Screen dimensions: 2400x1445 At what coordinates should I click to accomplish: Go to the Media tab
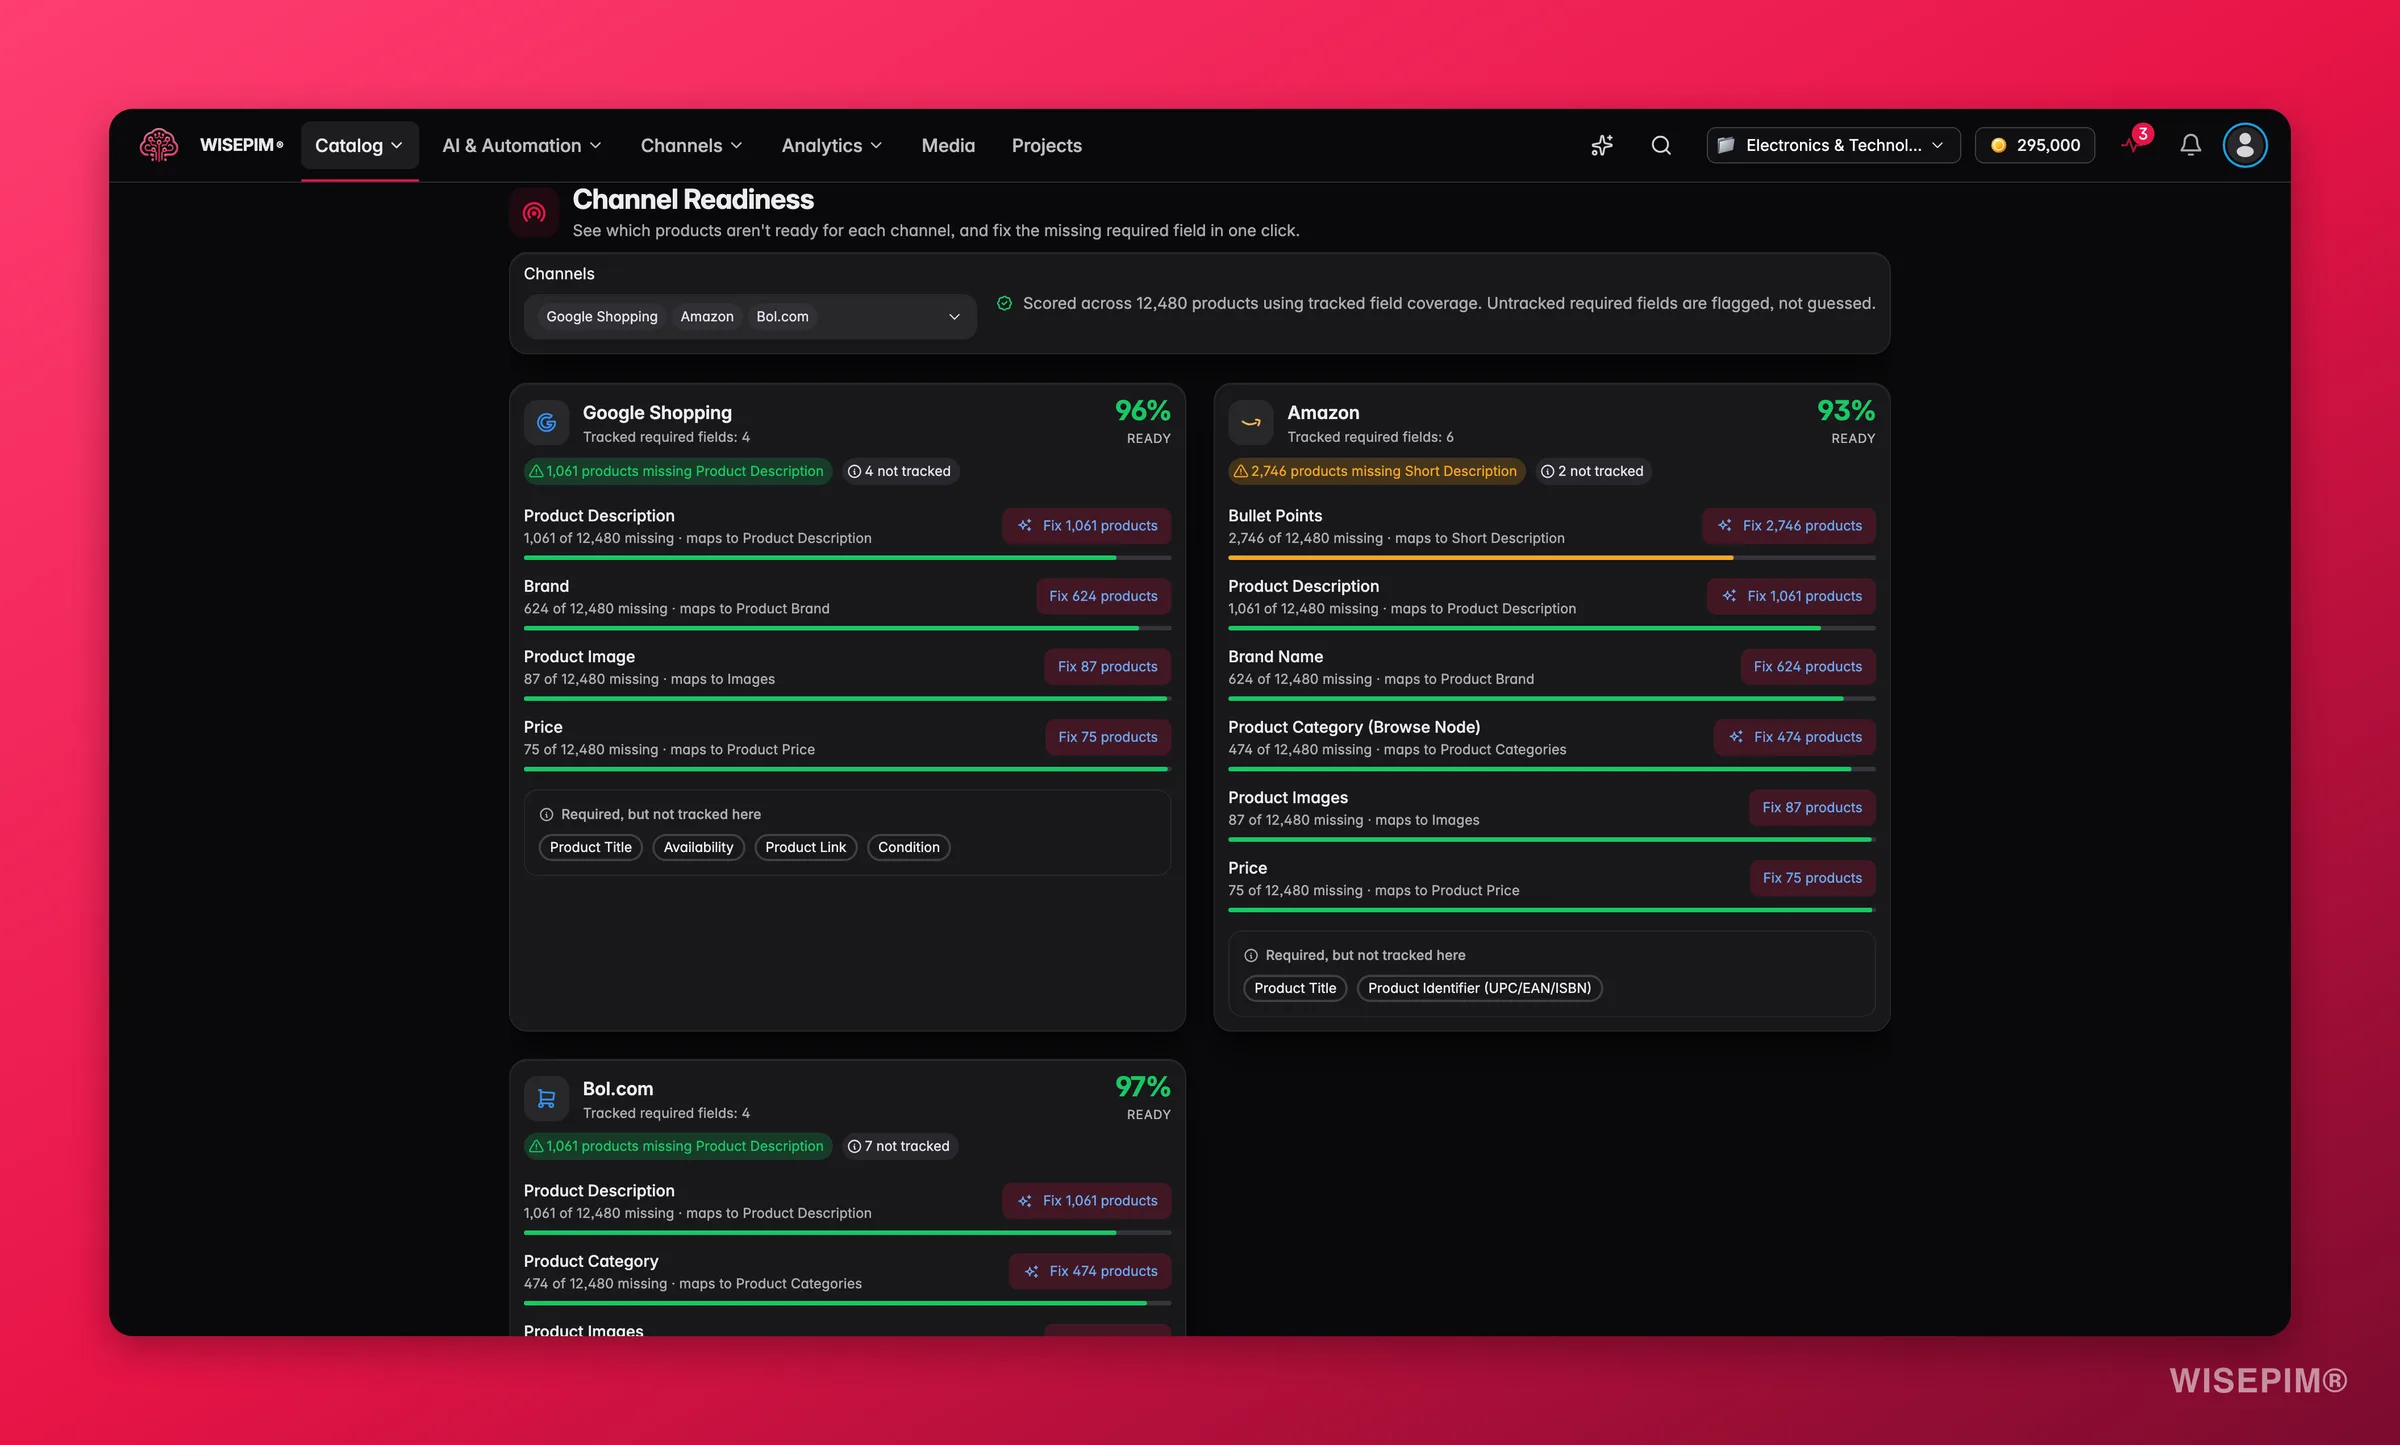click(x=948, y=145)
